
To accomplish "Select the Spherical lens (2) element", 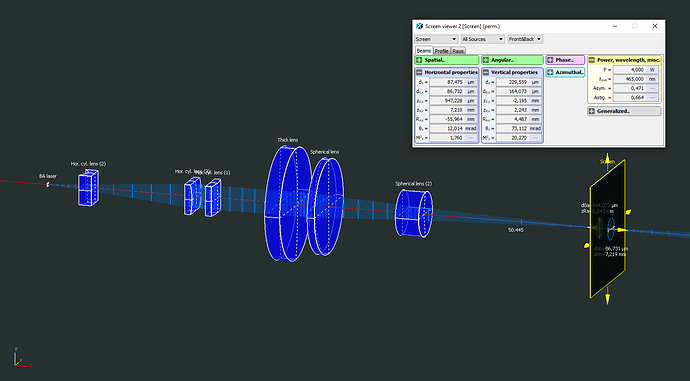I will 414,213.
